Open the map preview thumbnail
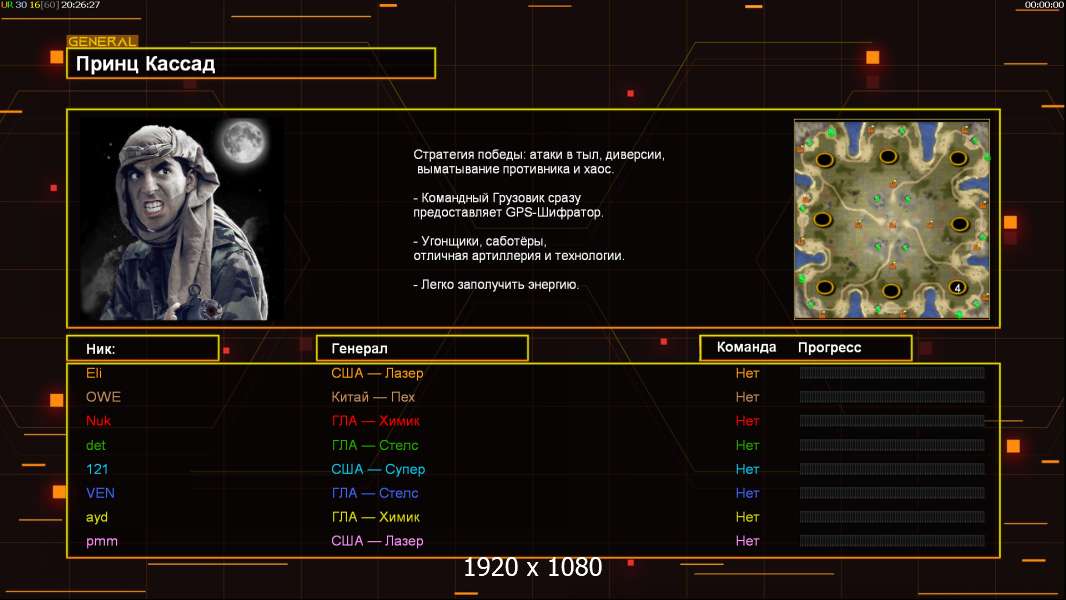Screen dimensions: 1066x600 click(x=891, y=219)
